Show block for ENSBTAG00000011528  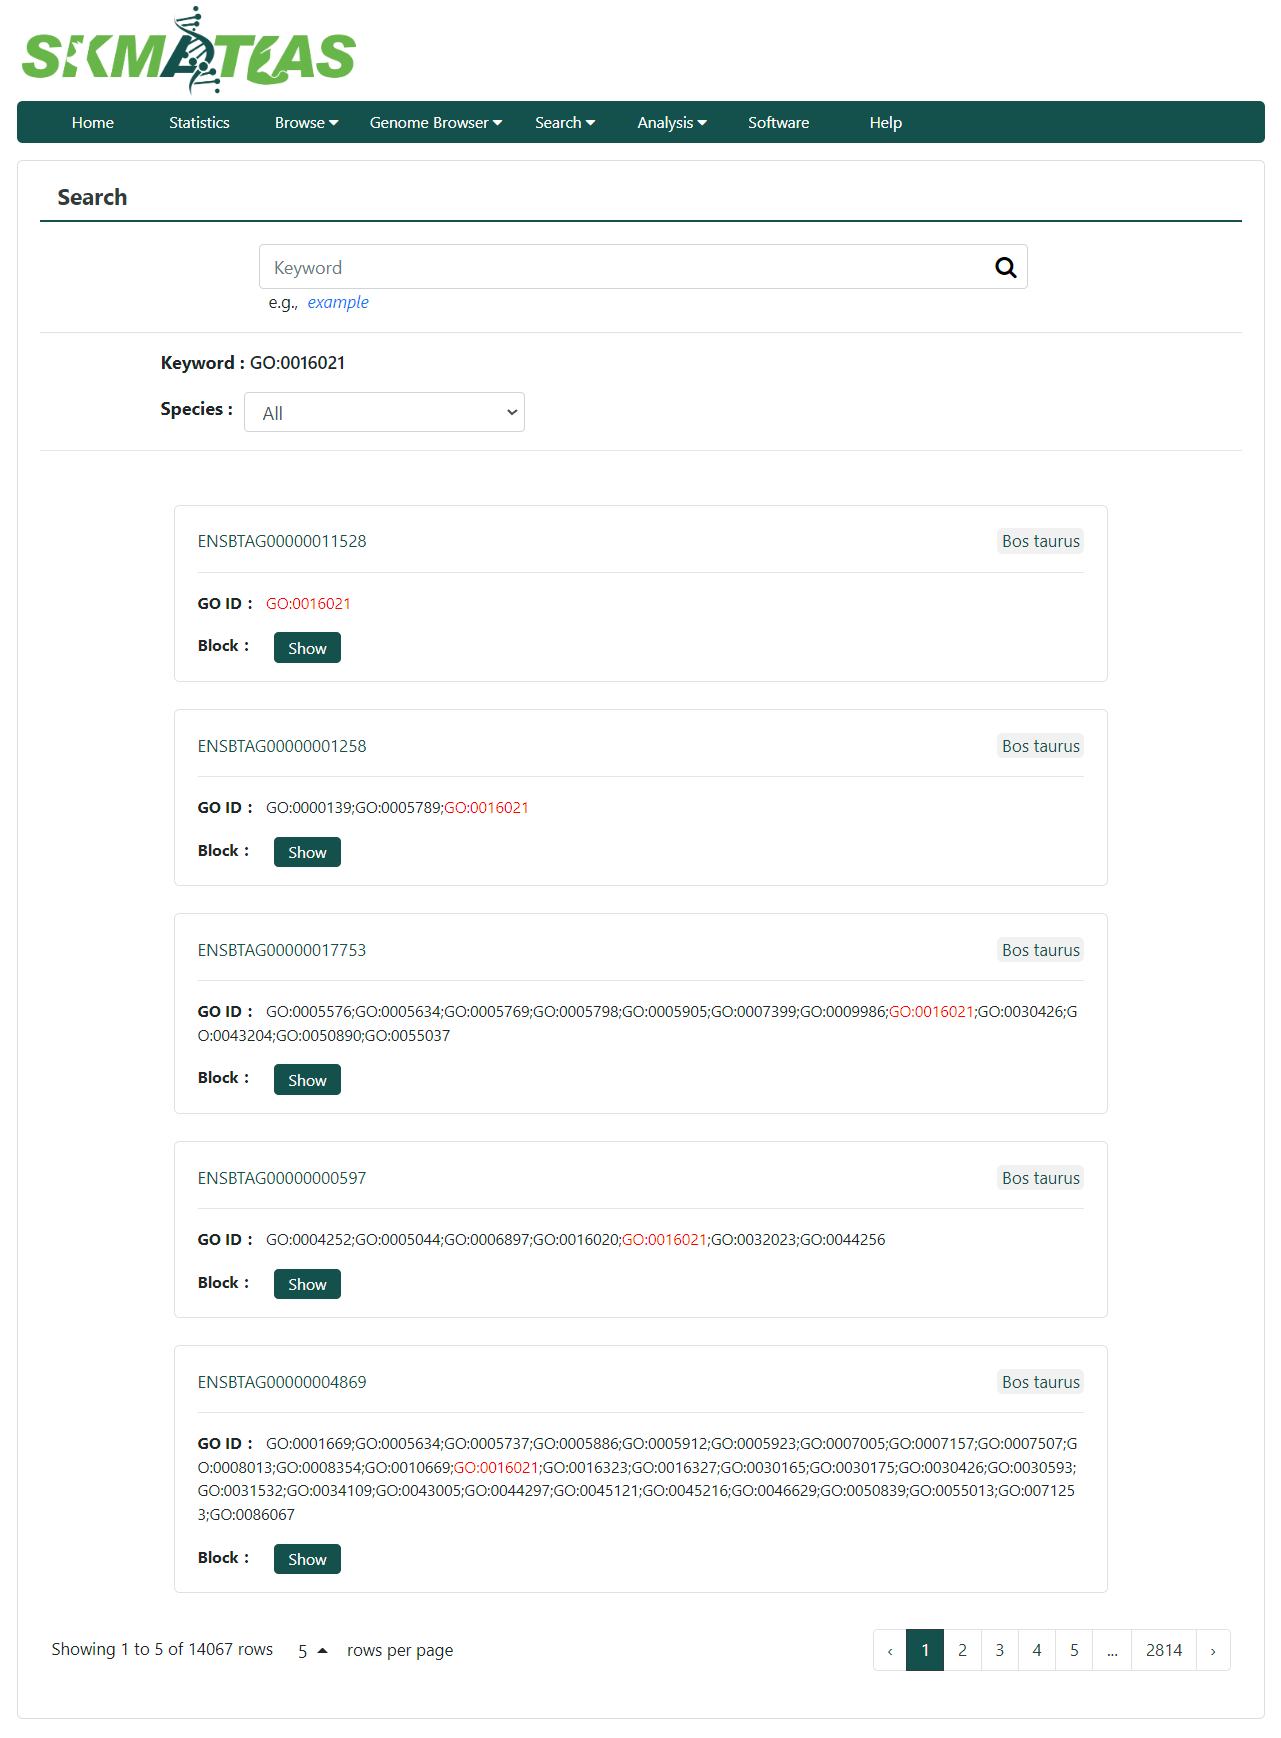(307, 648)
